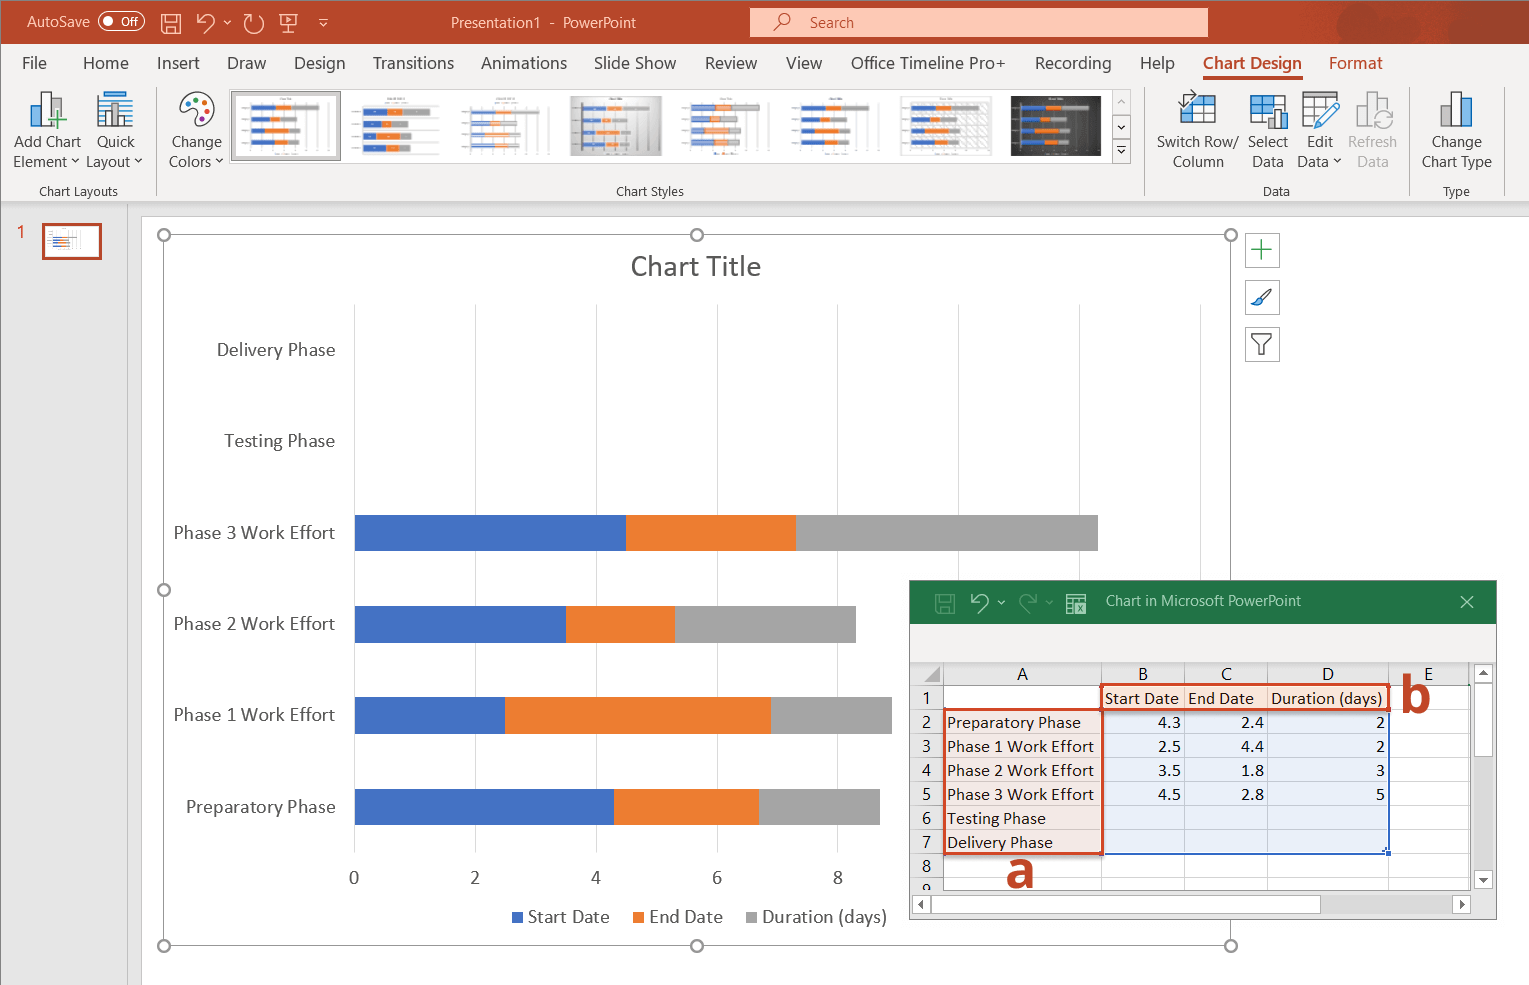Open the Chart Elements plus button
This screenshot has width=1529, height=985.
[x=1262, y=250]
